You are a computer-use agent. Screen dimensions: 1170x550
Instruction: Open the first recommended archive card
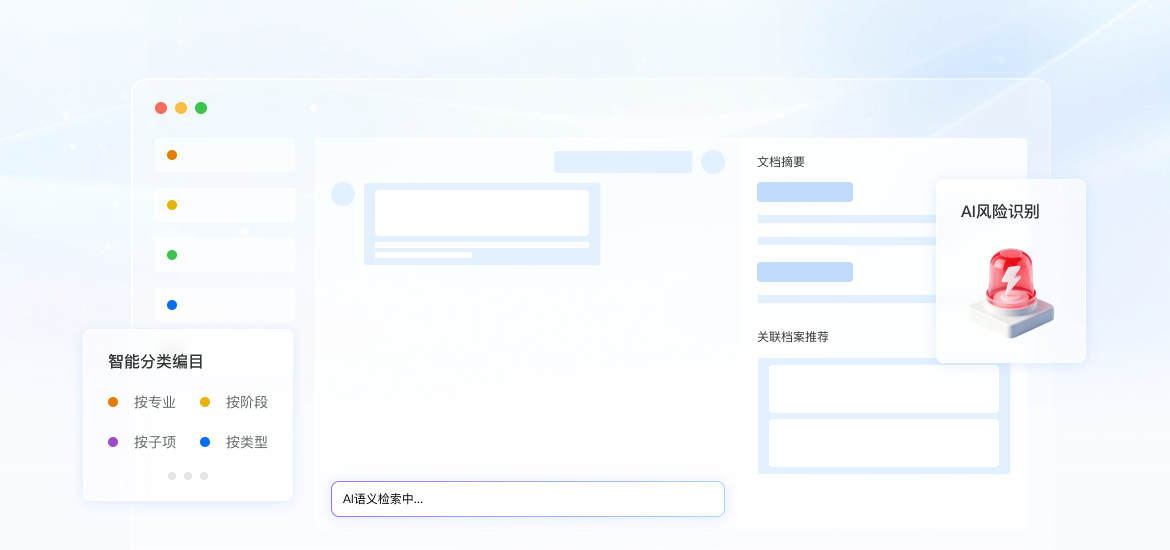(x=883, y=389)
